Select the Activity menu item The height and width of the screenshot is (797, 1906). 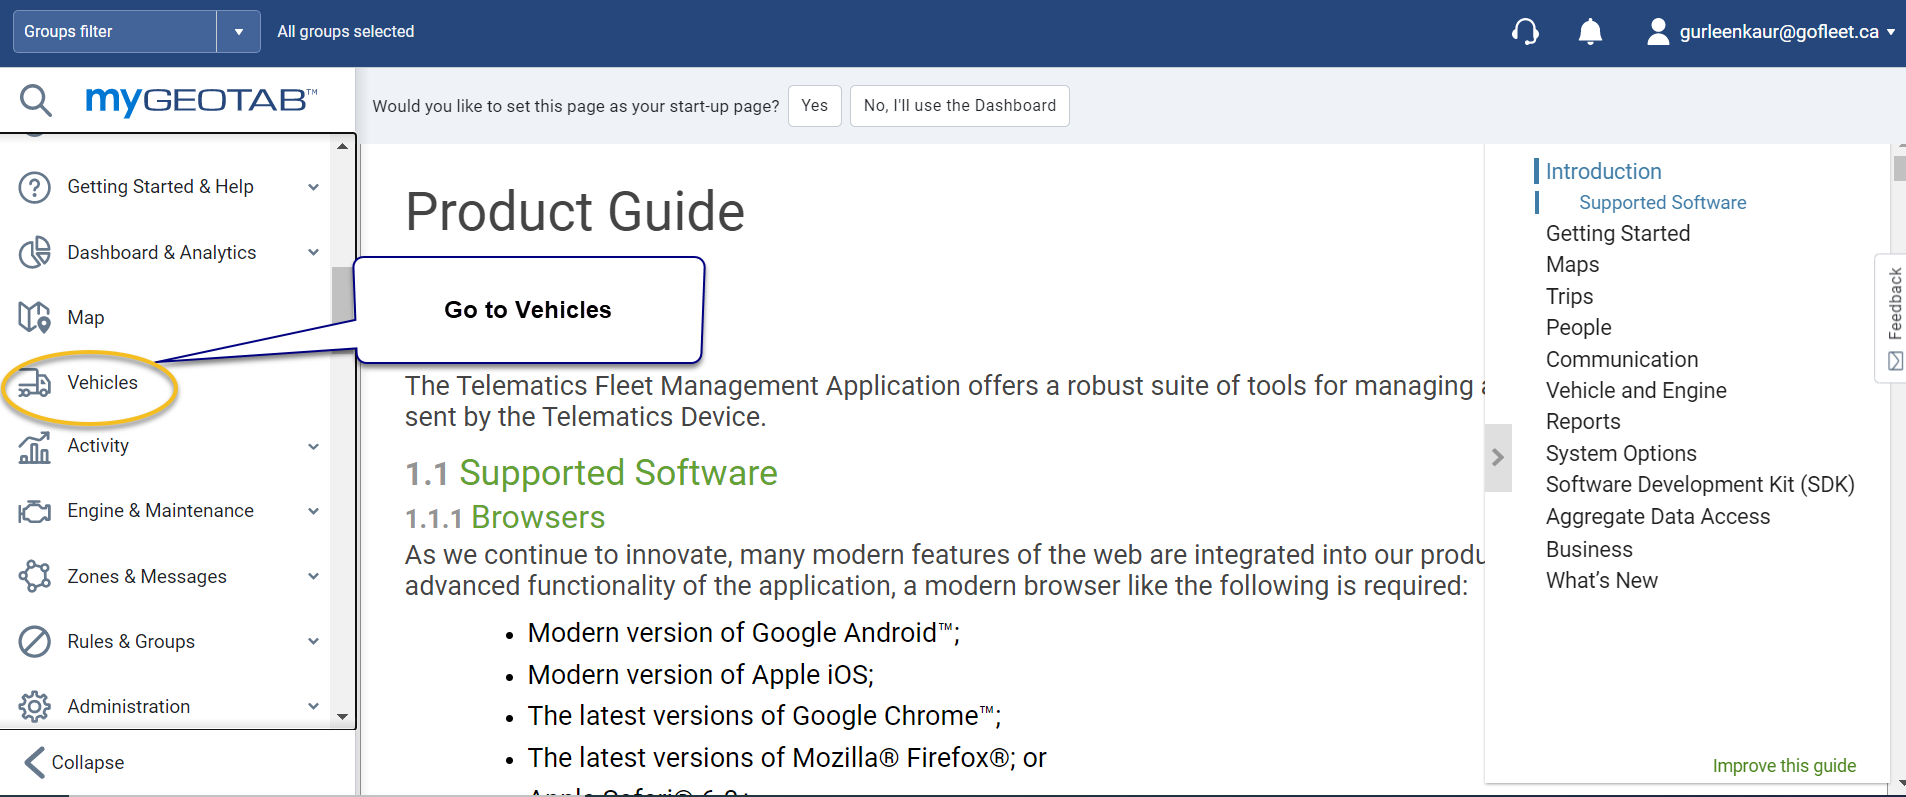coord(98,446)
